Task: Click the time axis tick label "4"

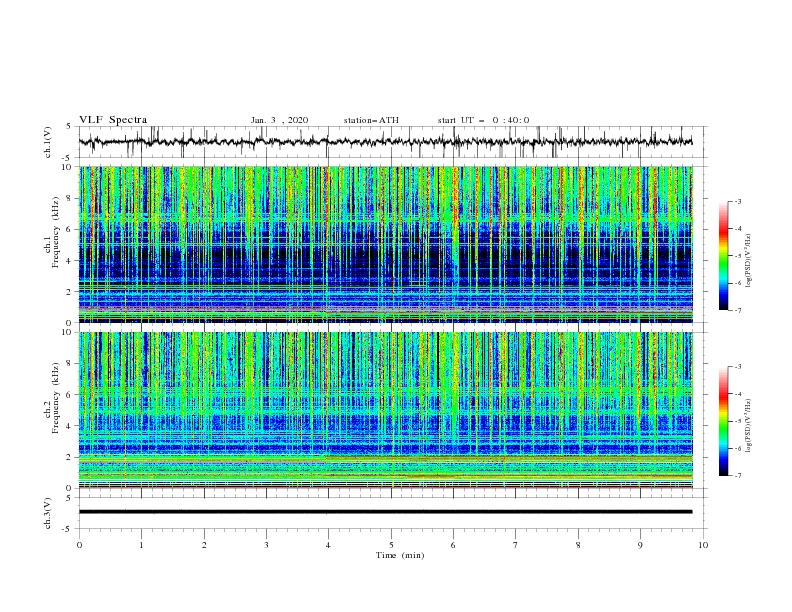Action: click(x=329, y=545)
